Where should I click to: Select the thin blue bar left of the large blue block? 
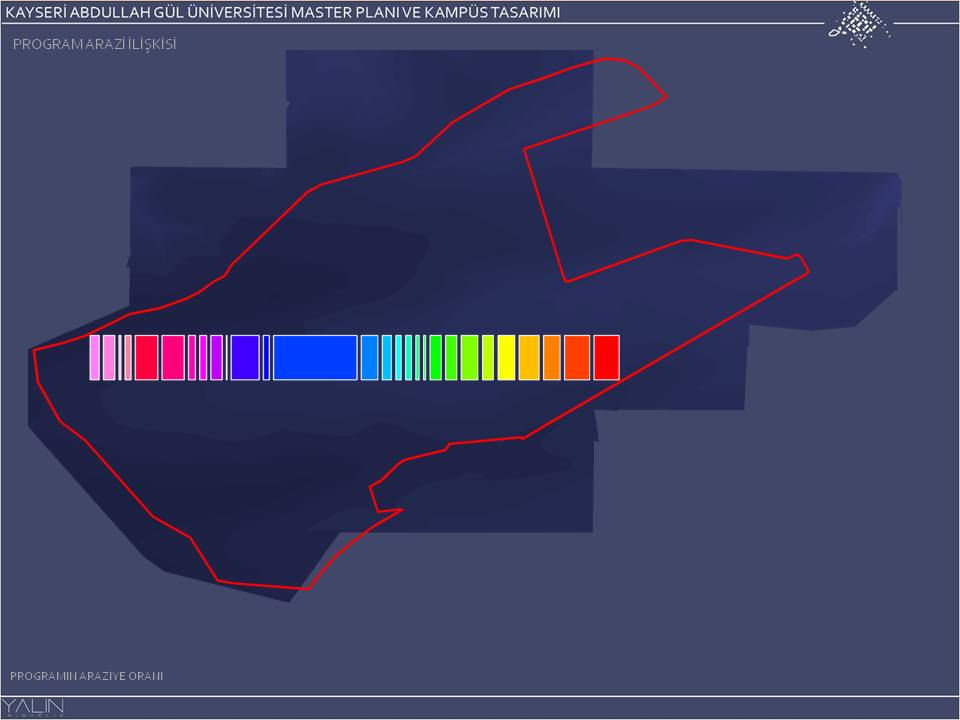click(x=267, y=358)
